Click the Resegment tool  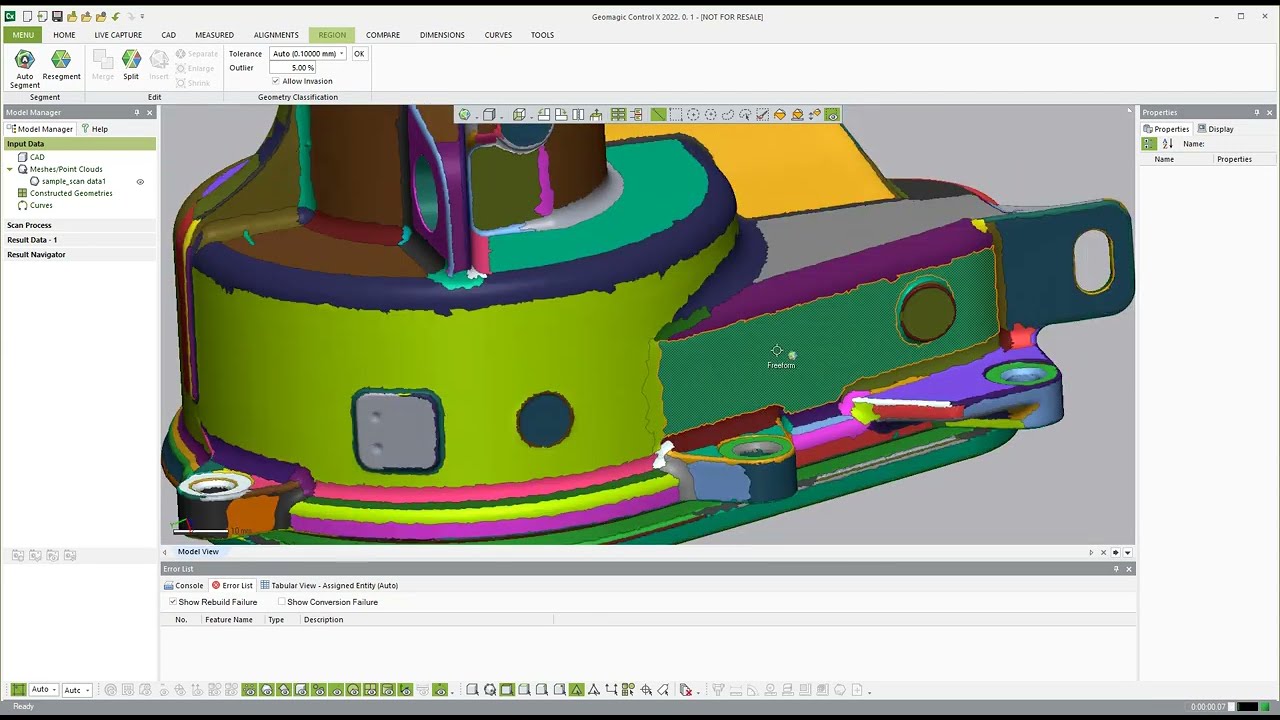[x=61, y=66]
